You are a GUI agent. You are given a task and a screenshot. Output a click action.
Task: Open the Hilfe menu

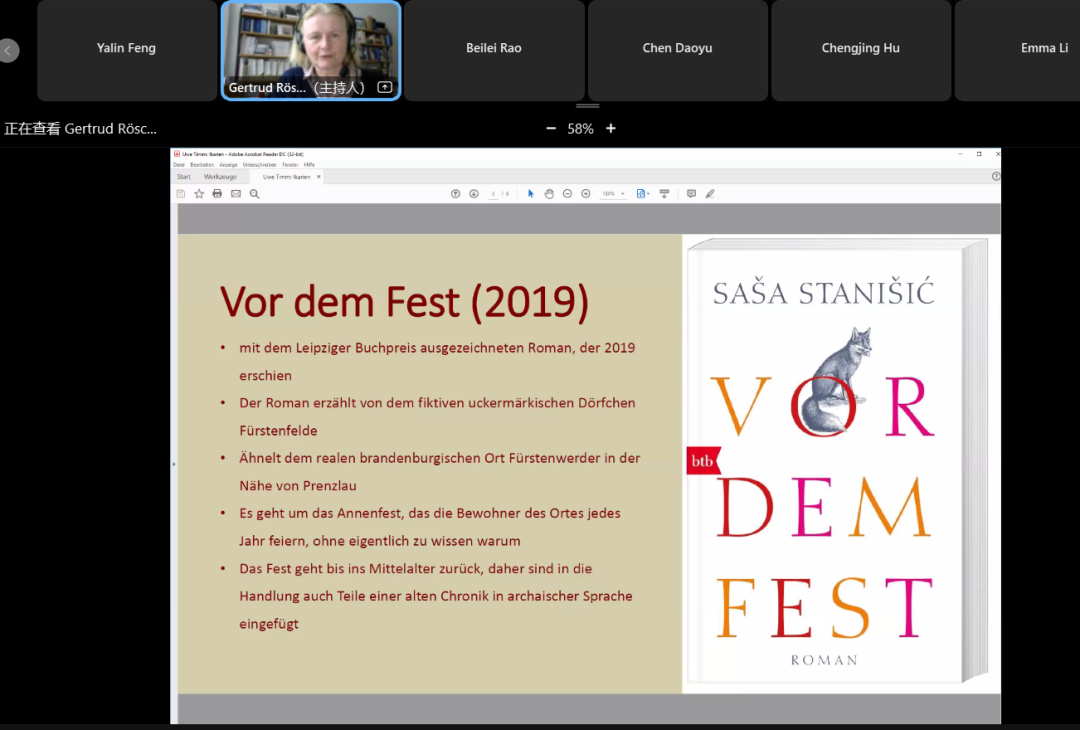pyautogui.click(x=309, y=165)
